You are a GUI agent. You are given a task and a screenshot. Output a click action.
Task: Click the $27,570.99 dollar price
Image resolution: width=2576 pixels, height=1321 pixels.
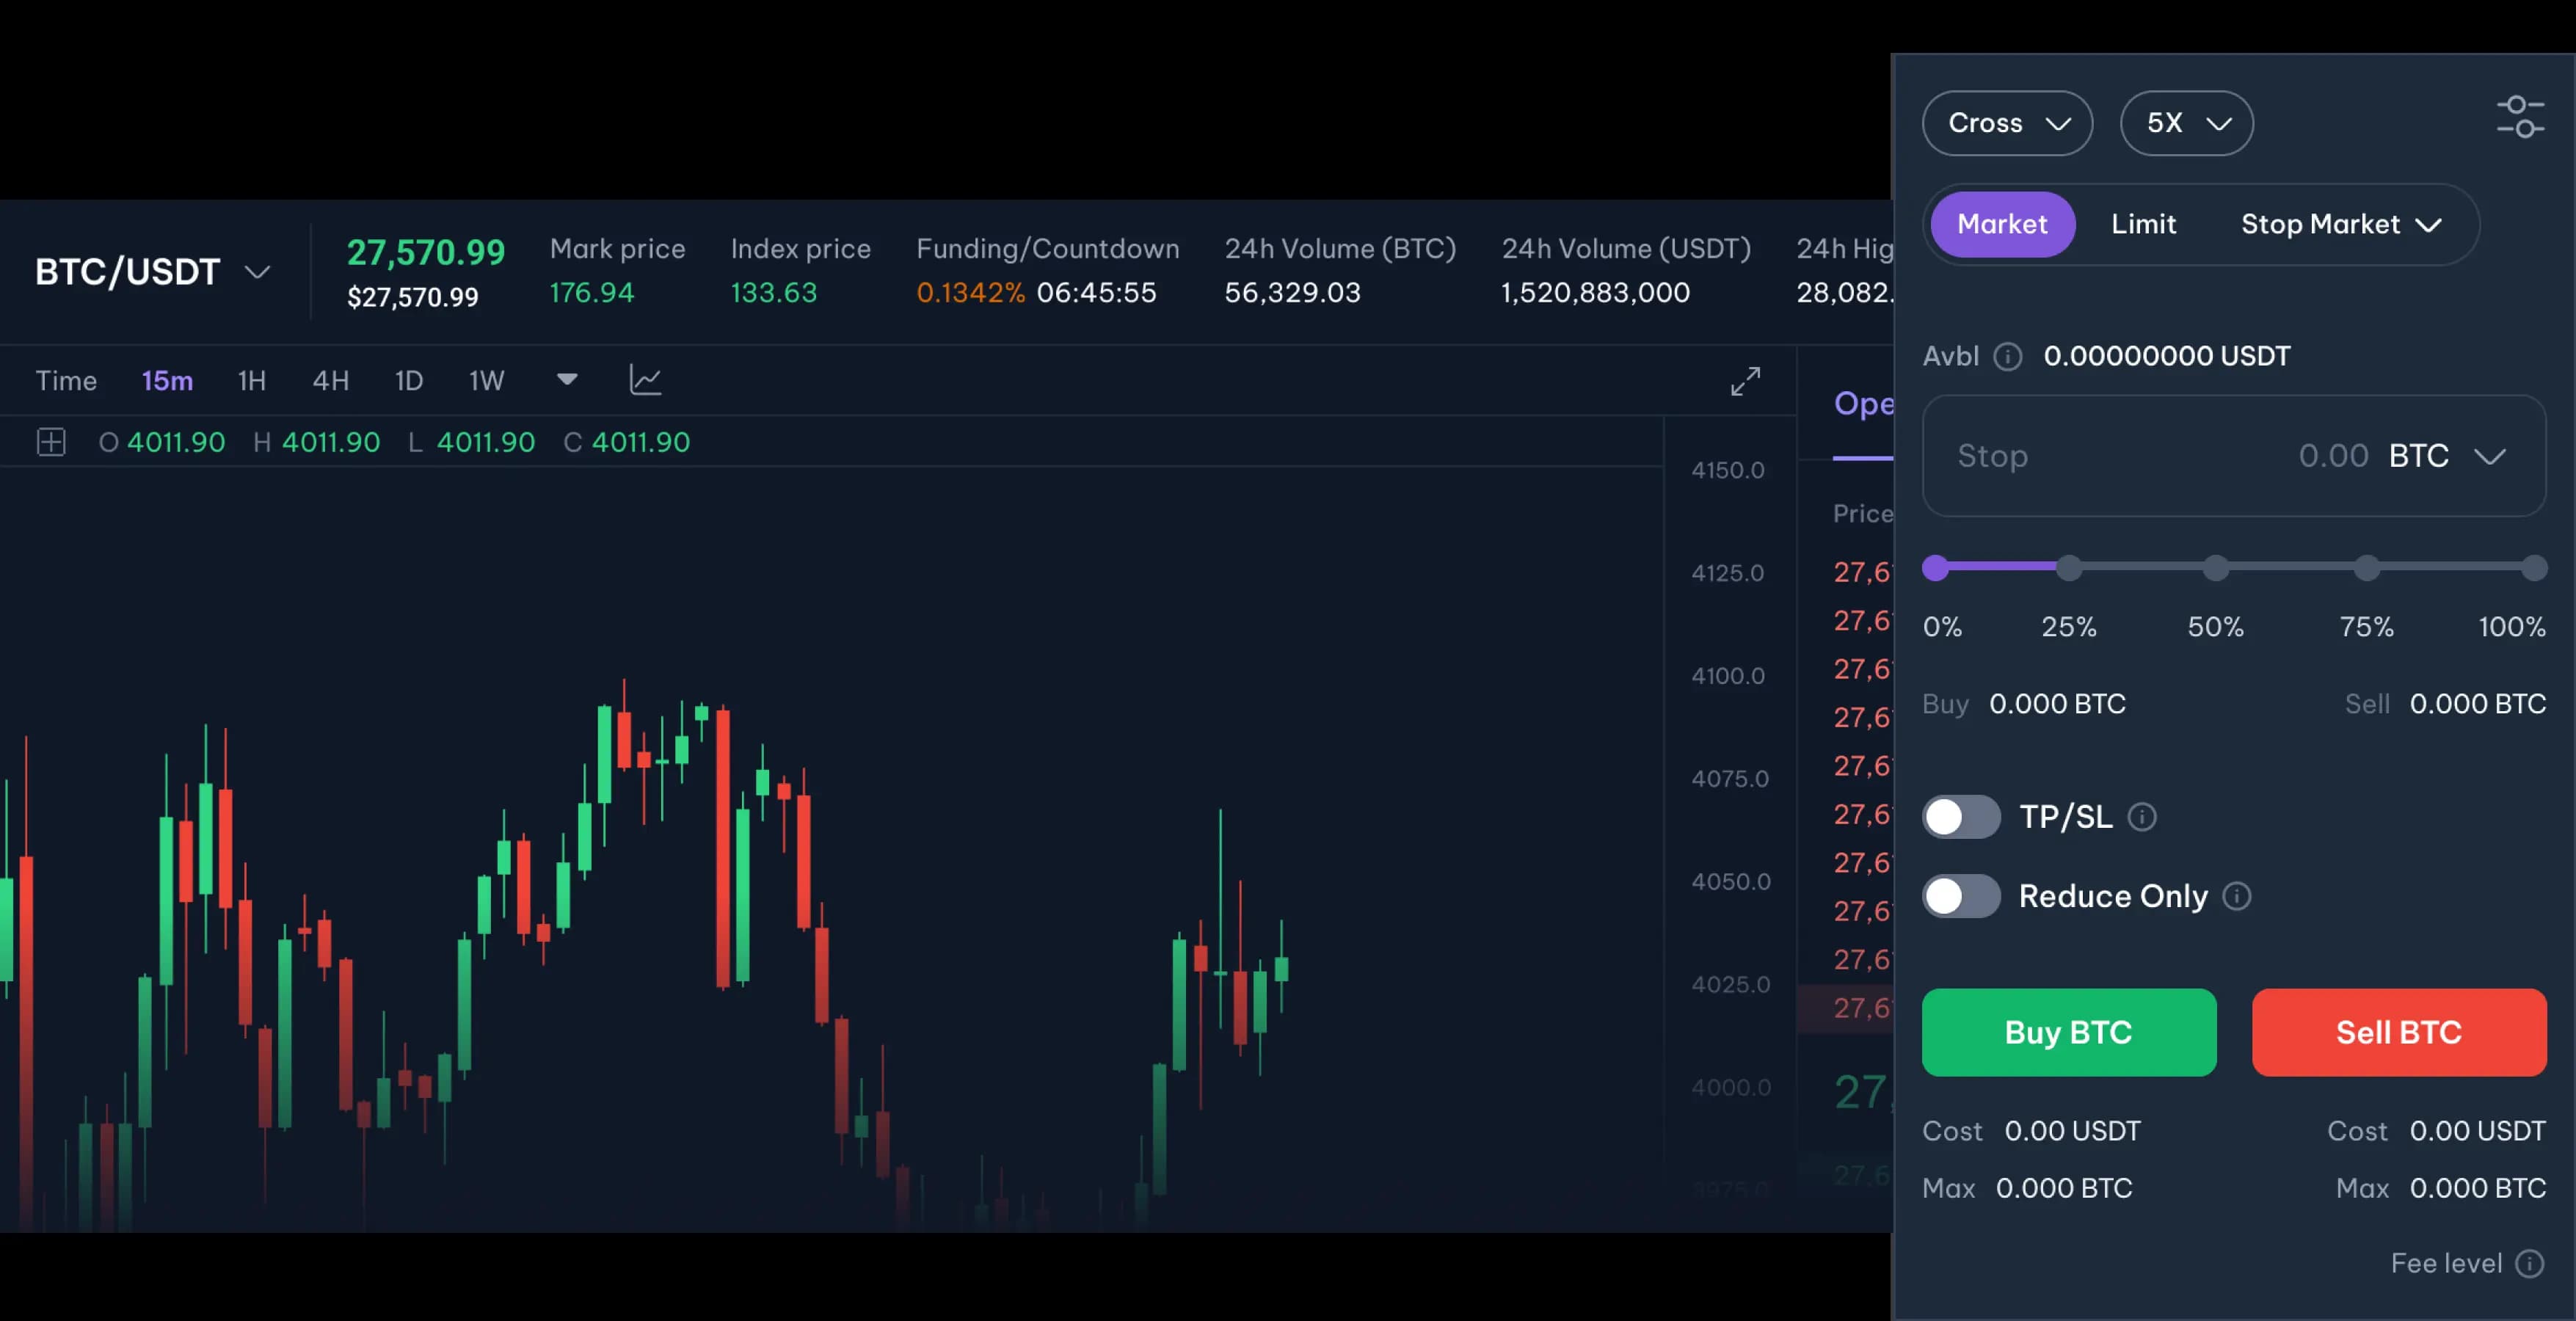tap(412, 297)
